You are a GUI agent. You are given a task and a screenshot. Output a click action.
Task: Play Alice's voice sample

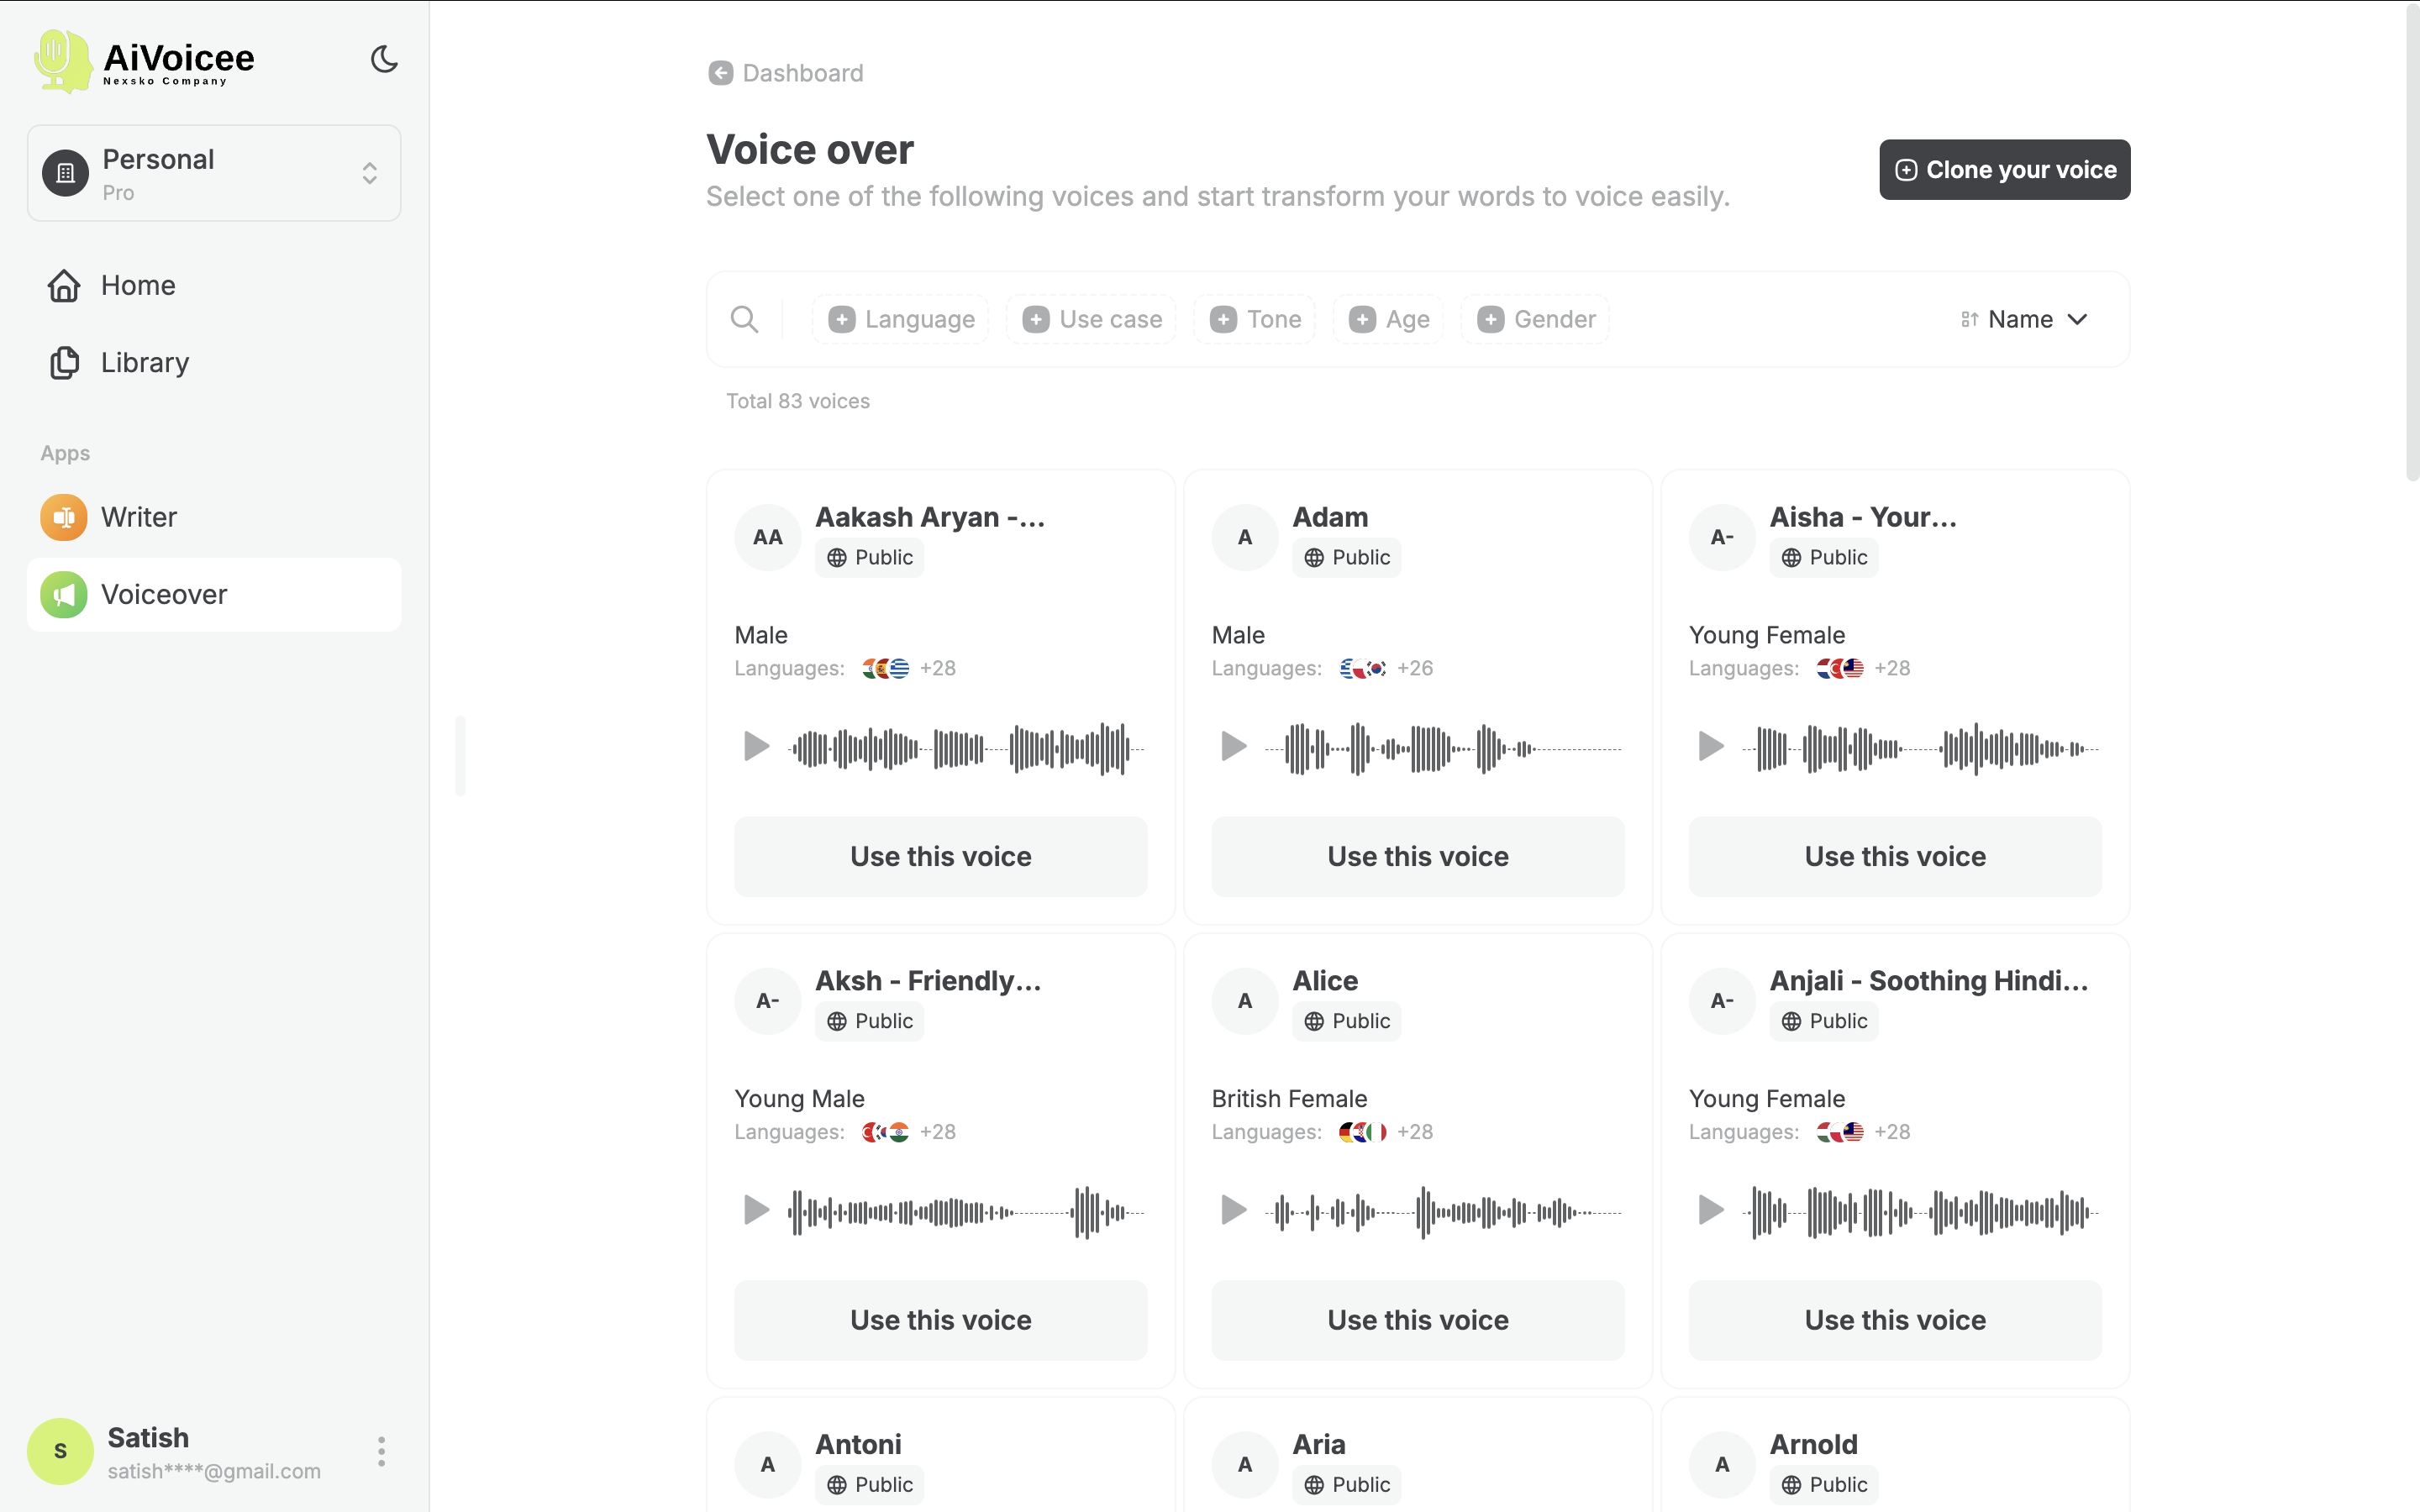pyautogui.click(x=1233, y=1210)
